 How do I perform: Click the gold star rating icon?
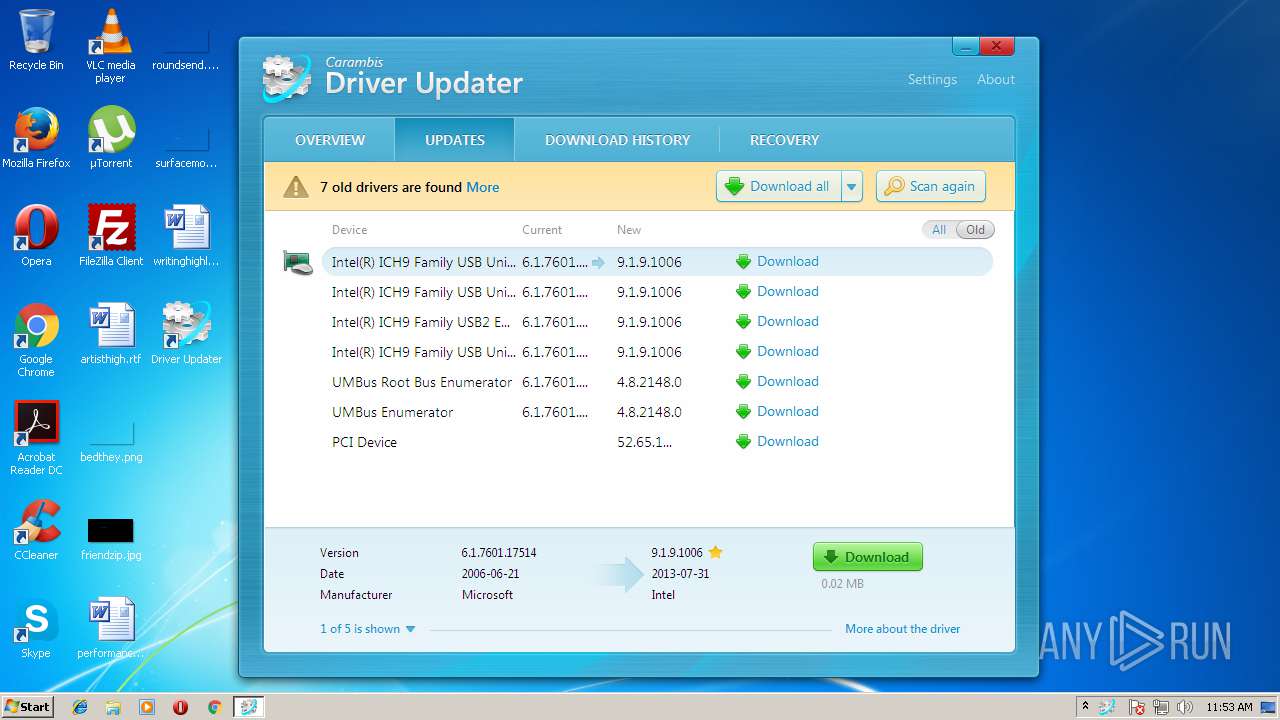pyautogui.click(x=715, y=552)
